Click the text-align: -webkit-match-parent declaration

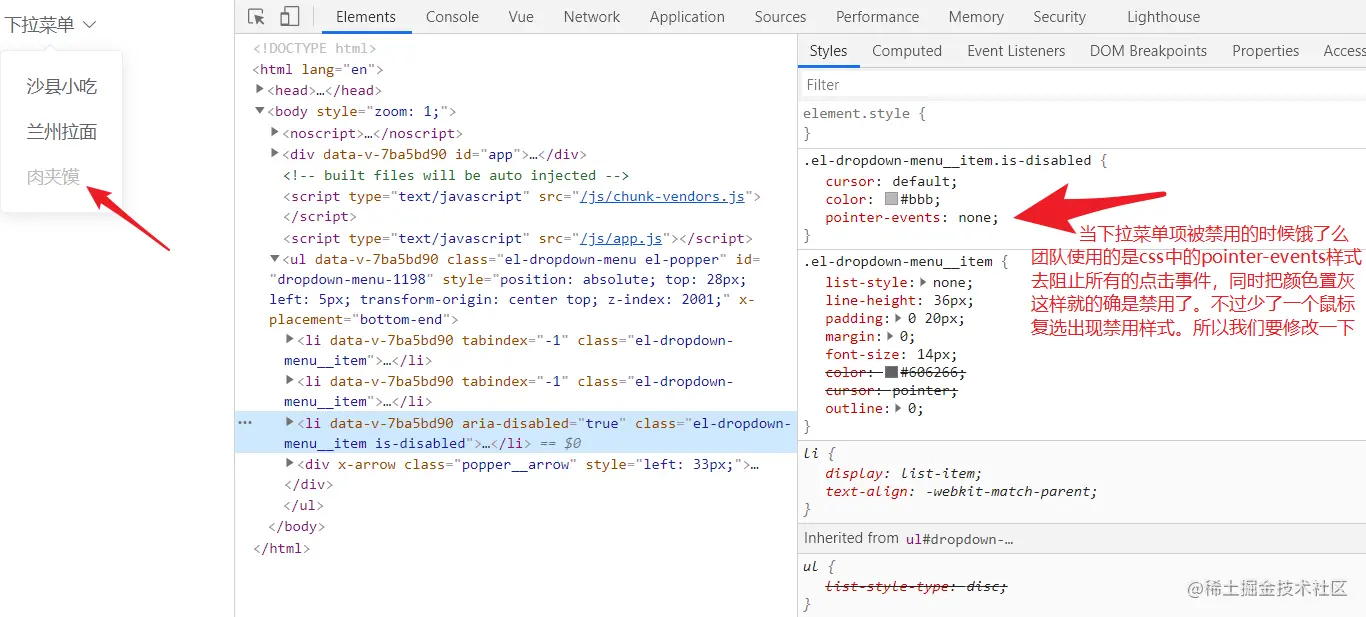tap(961, 491)
